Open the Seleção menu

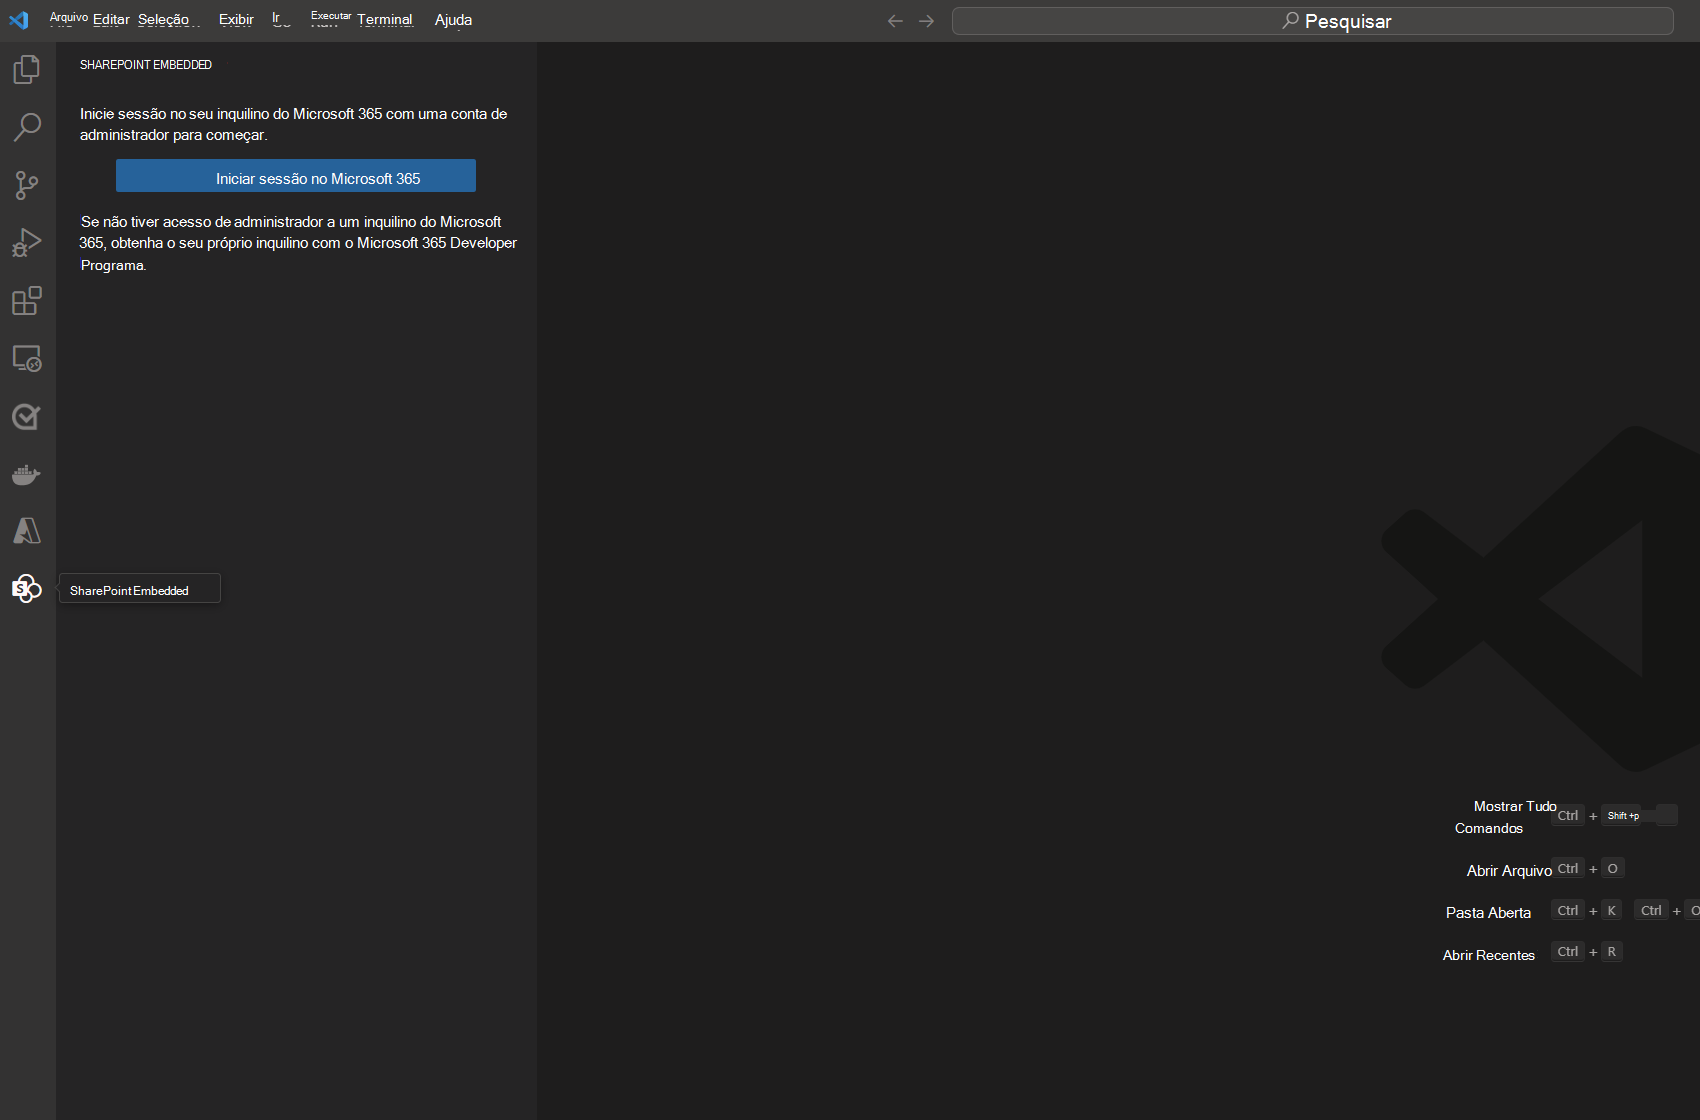click(164, 20)
